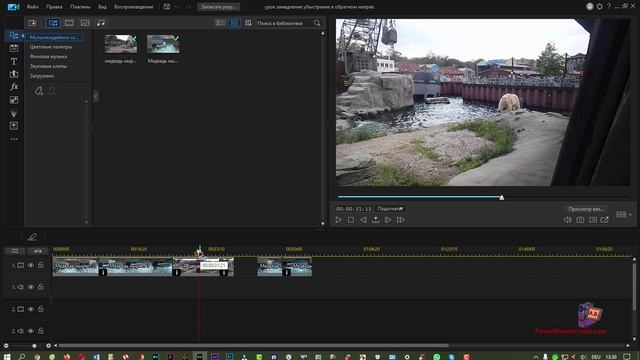640x360 pixels.
Task: Click the preview display options icon
Action: [593, 220]
